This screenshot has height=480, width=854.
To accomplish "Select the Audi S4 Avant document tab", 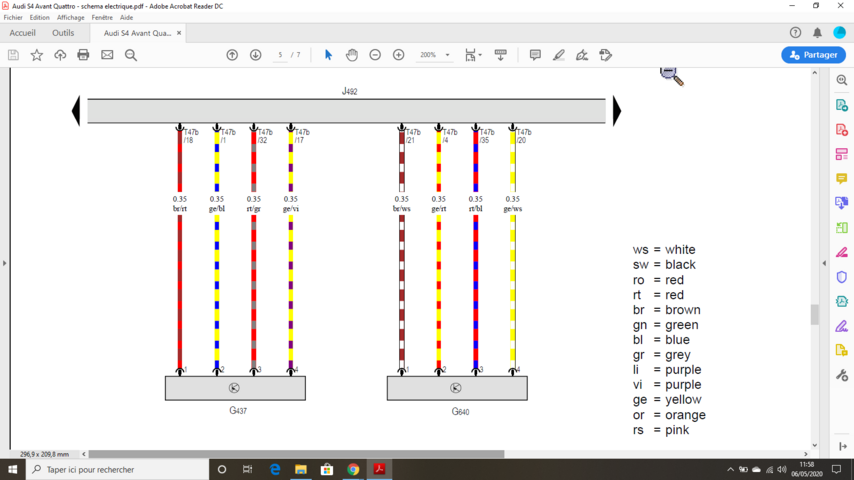I will pyautogui.click(x=137, y=33).
